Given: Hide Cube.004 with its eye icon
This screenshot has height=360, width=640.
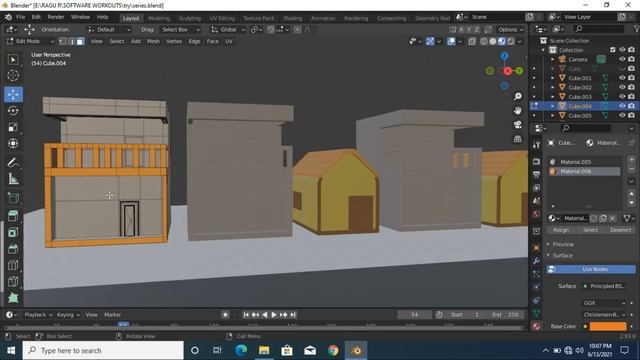Looking at the screenshot, I should click(x=622, y=106).
